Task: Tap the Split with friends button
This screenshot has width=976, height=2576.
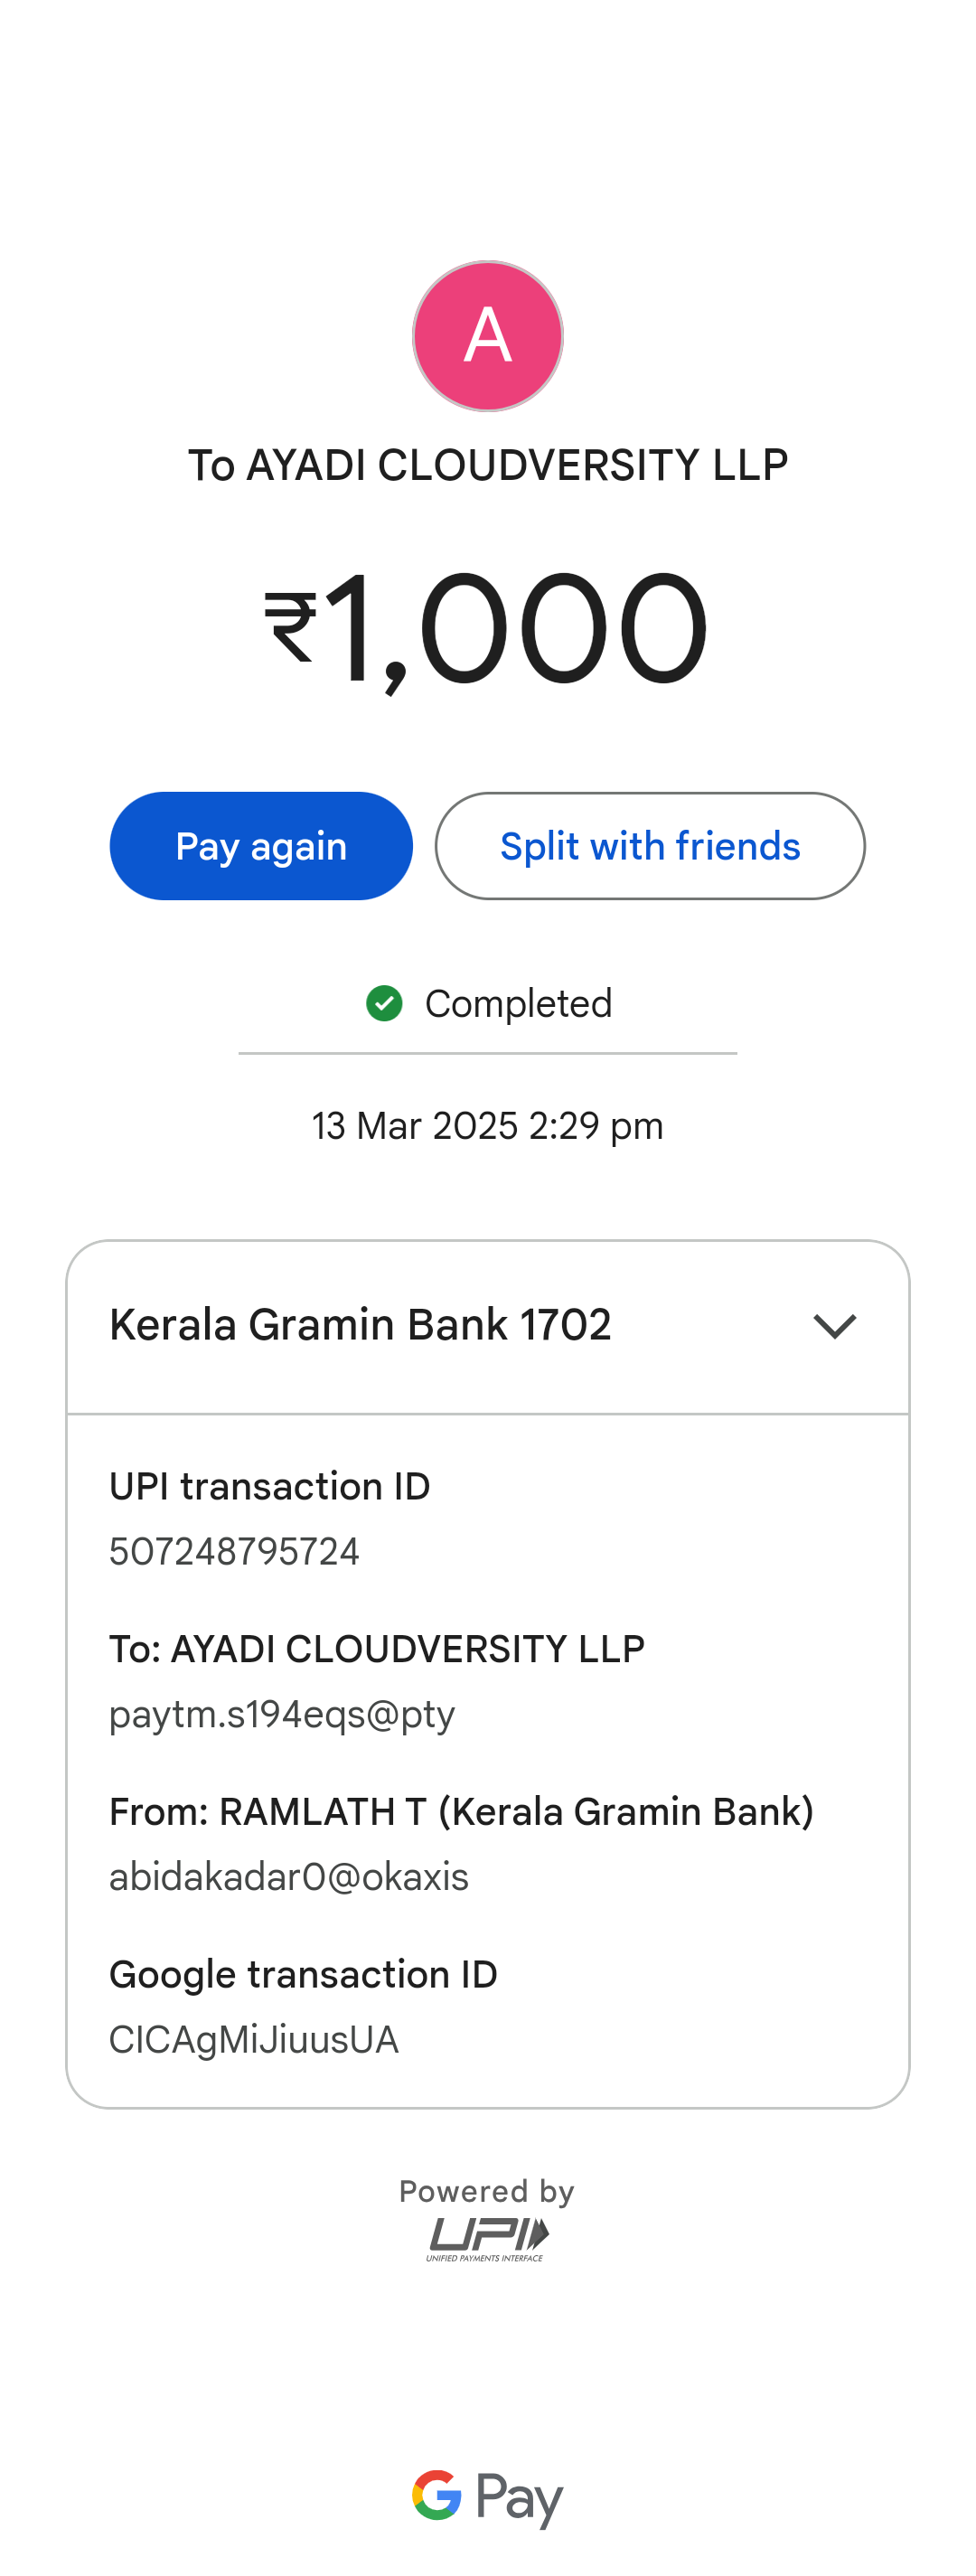Action: [x=650, y=846]
